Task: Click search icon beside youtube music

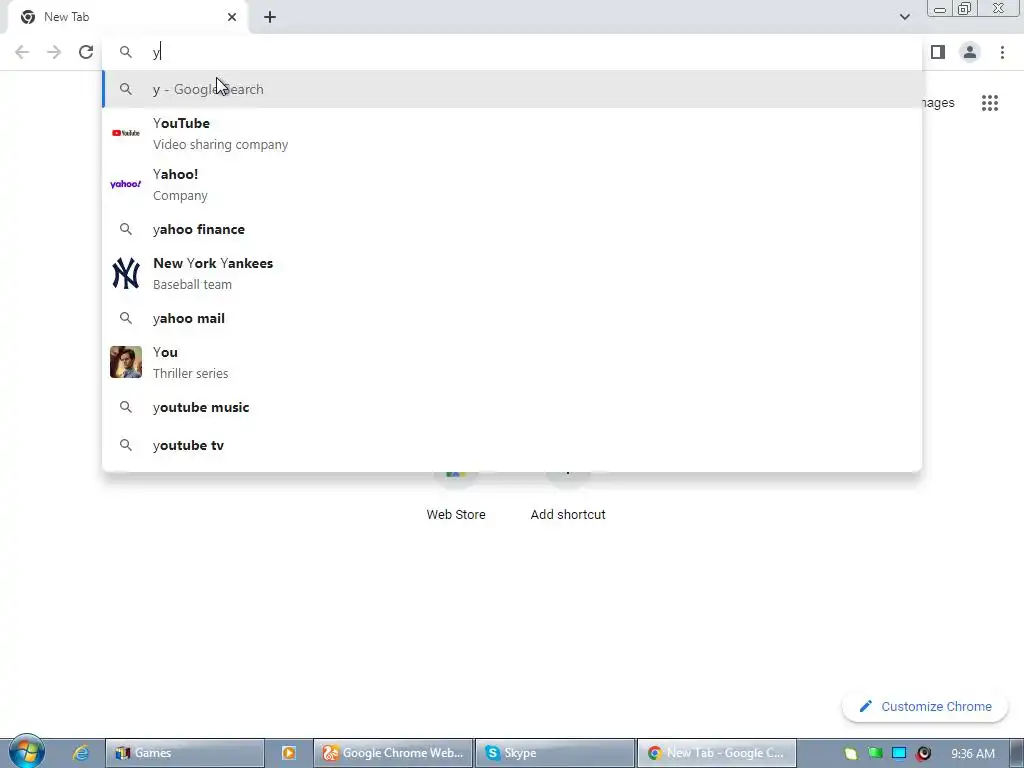Action: (125, 407)
